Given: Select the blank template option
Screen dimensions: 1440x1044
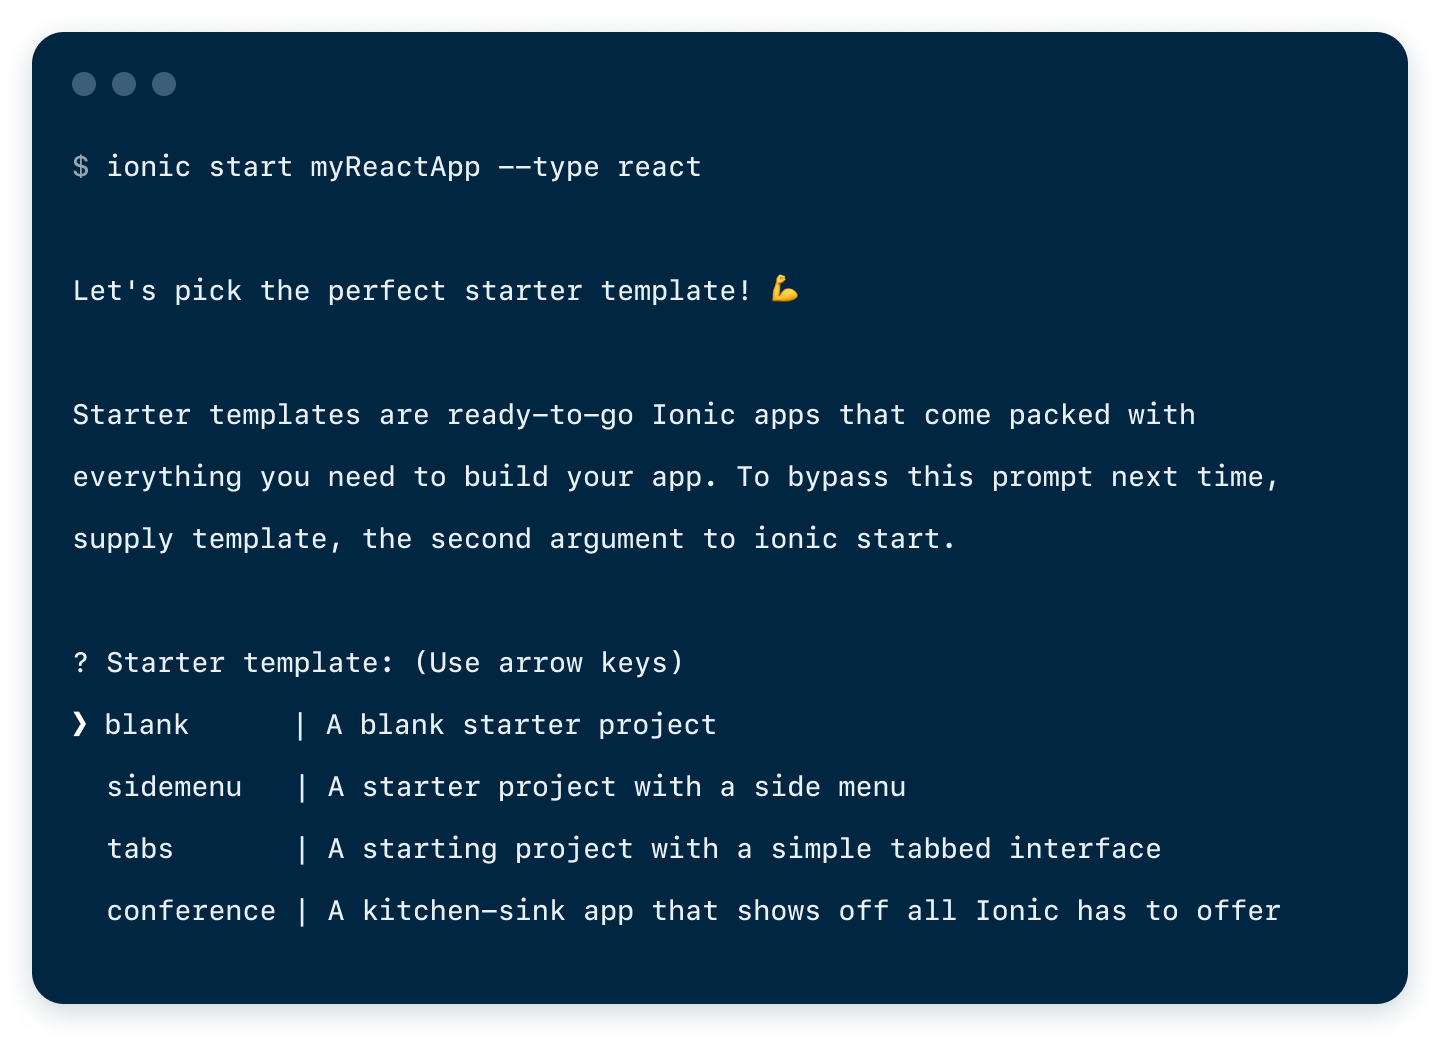Looking at the screenshot, I should coord(147,724).
